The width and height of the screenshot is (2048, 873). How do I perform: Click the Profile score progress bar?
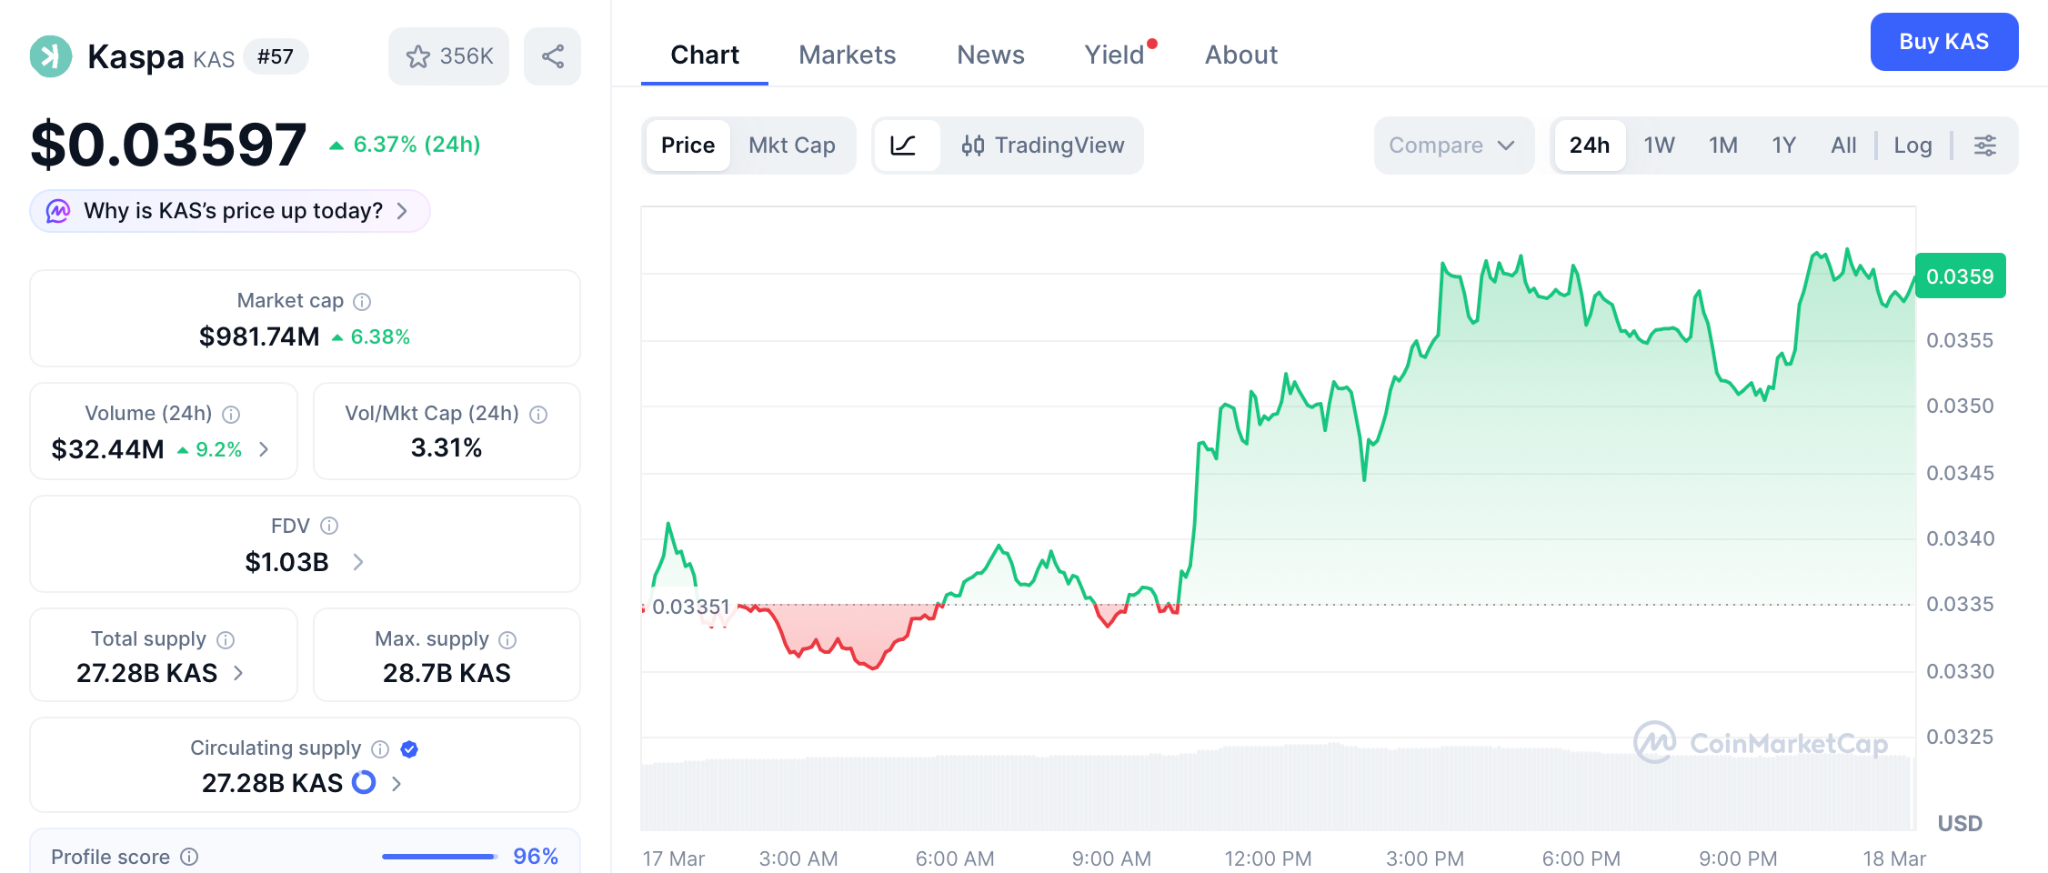tap(439, 857)
